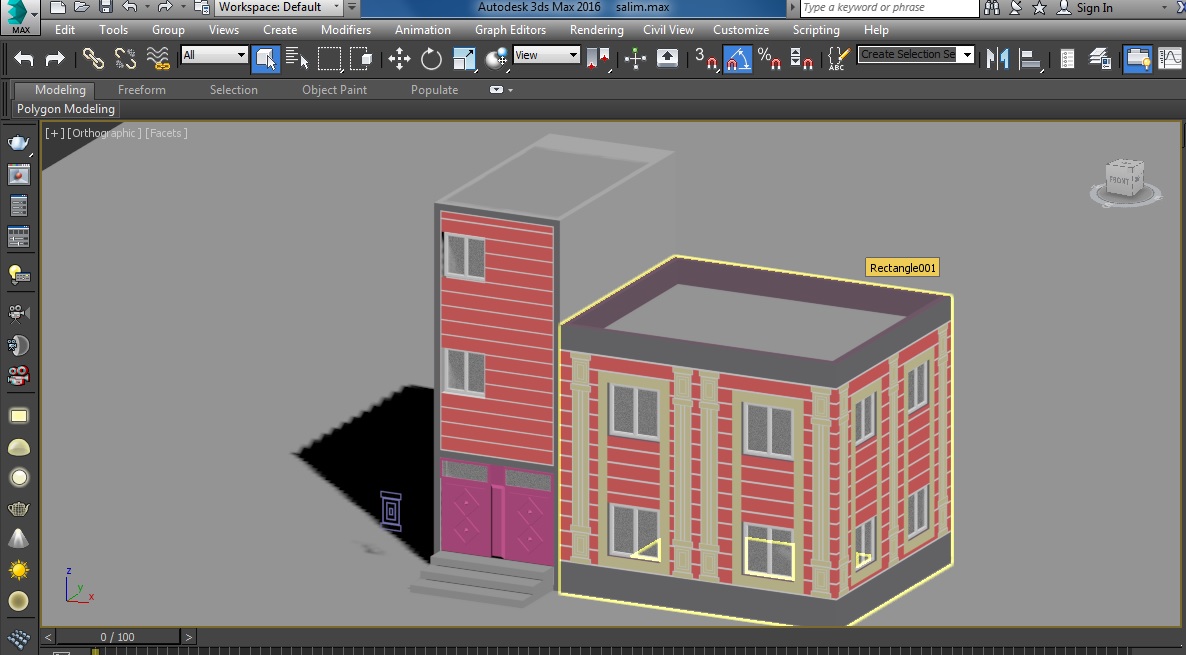This screenshot has height=655, width=1186.
Task: Activate the Select and Rotate tool
Action: click(431, 59)
